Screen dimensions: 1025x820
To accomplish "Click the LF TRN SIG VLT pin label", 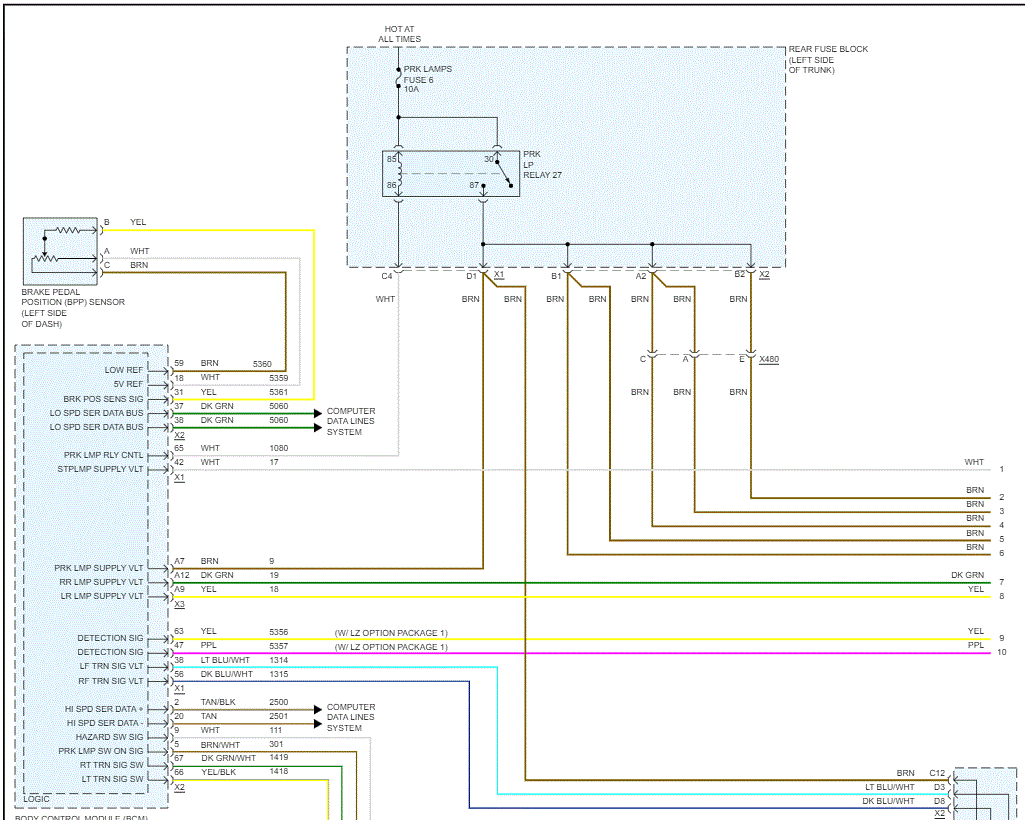I will pyautogui.click(x=111, y=666).
